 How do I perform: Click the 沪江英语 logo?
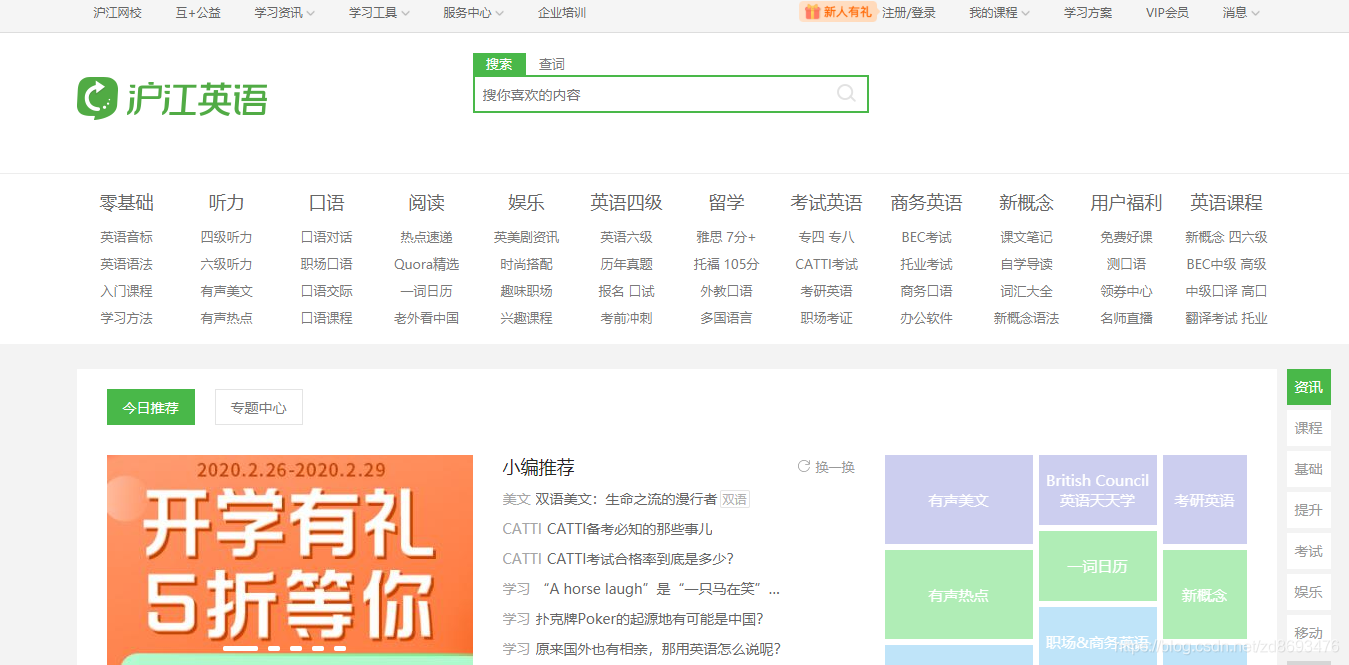point(172,98)
